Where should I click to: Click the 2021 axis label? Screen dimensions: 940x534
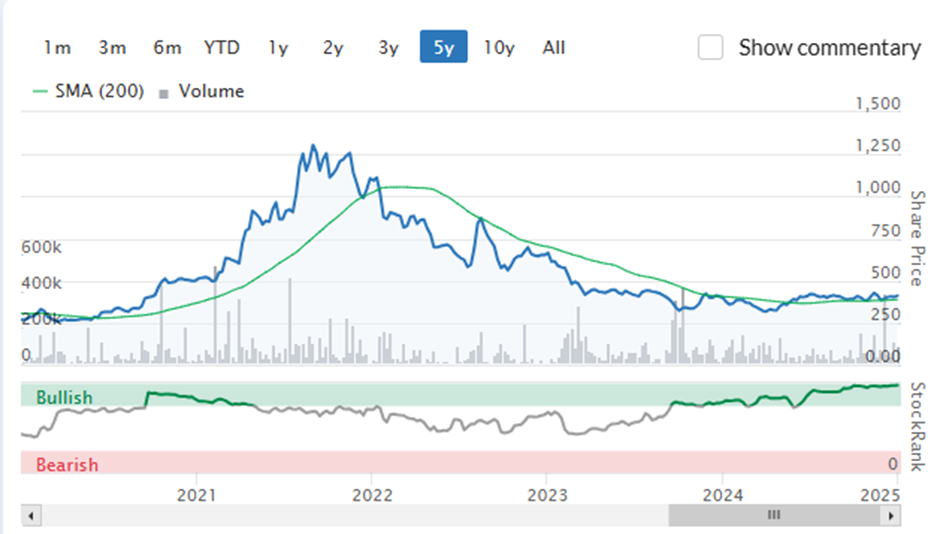point(197,495)
